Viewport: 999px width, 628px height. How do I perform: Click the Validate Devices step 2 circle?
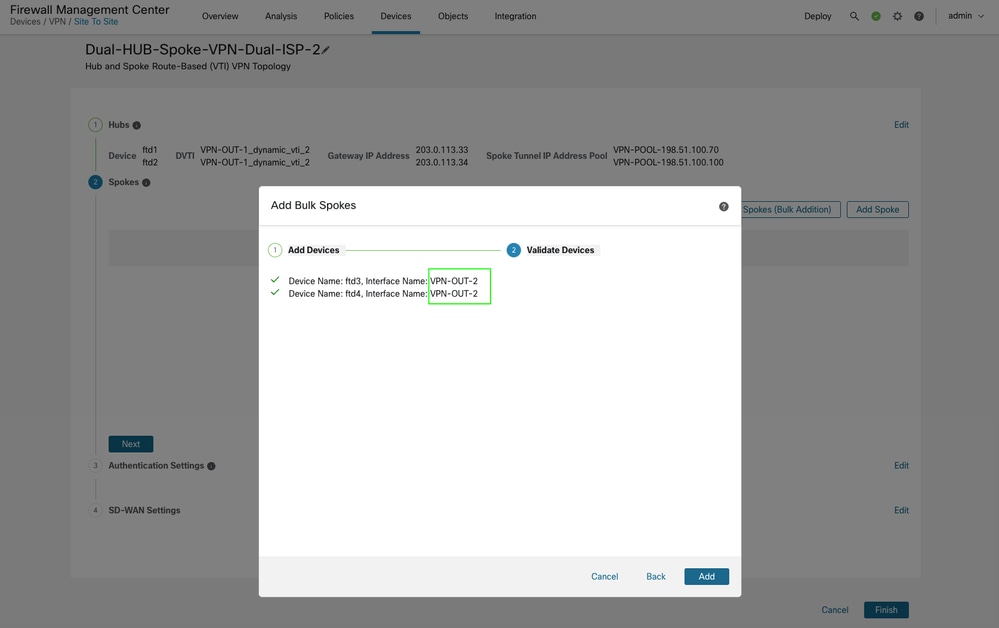tap(514, 250)
